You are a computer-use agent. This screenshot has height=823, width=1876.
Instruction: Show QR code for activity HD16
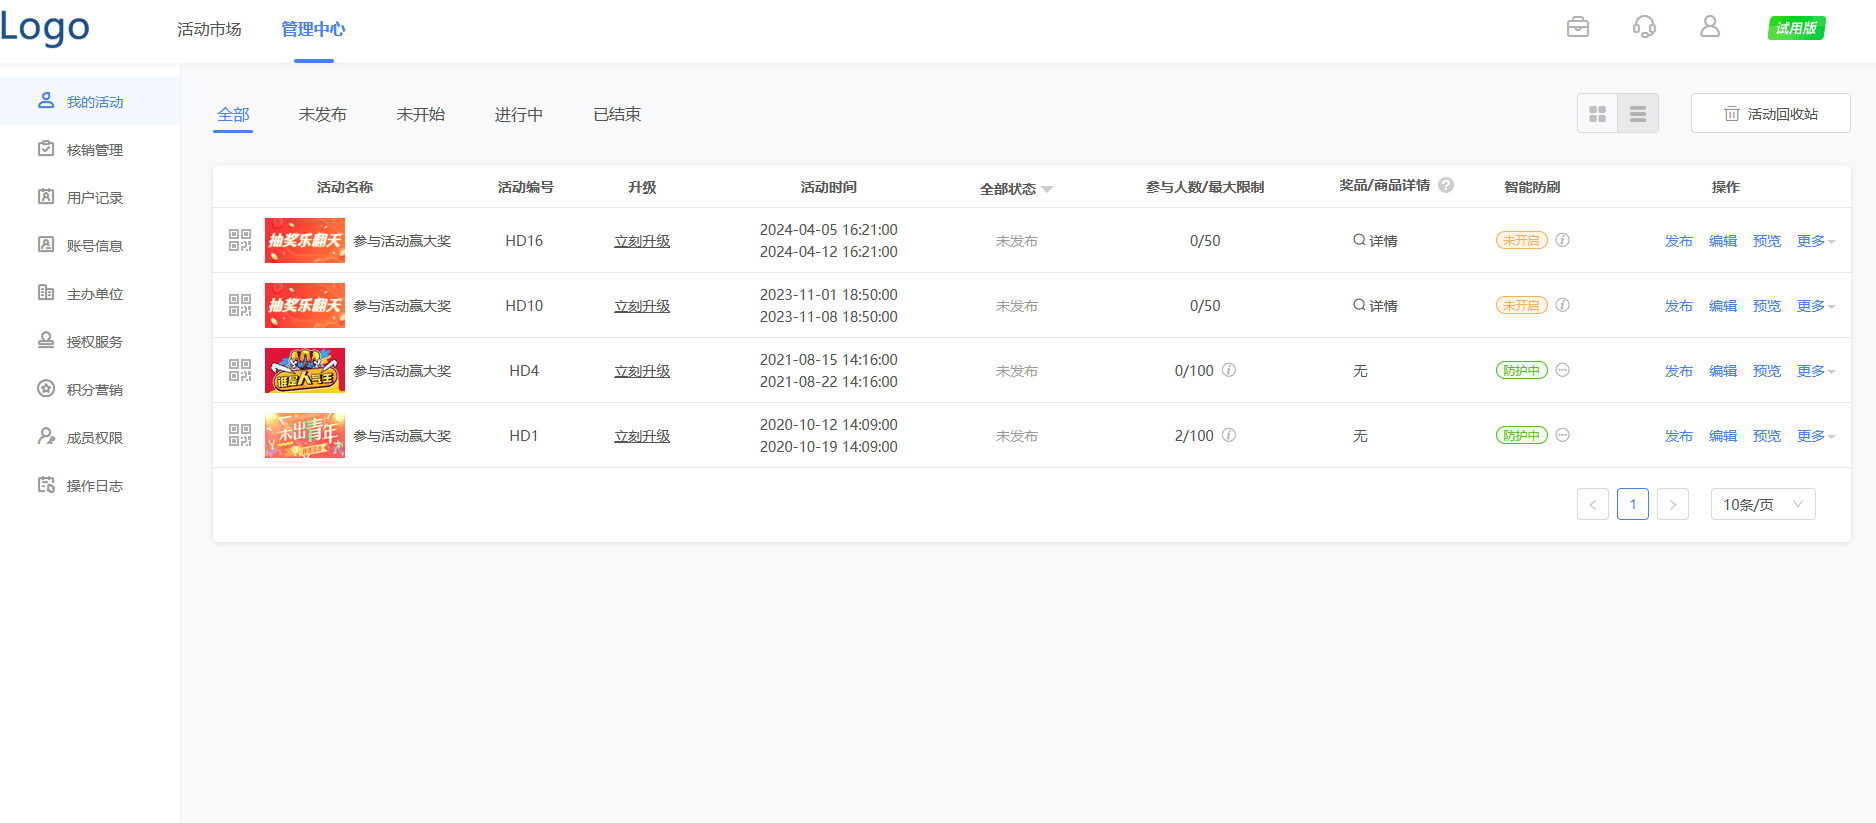tap(240, 240)
